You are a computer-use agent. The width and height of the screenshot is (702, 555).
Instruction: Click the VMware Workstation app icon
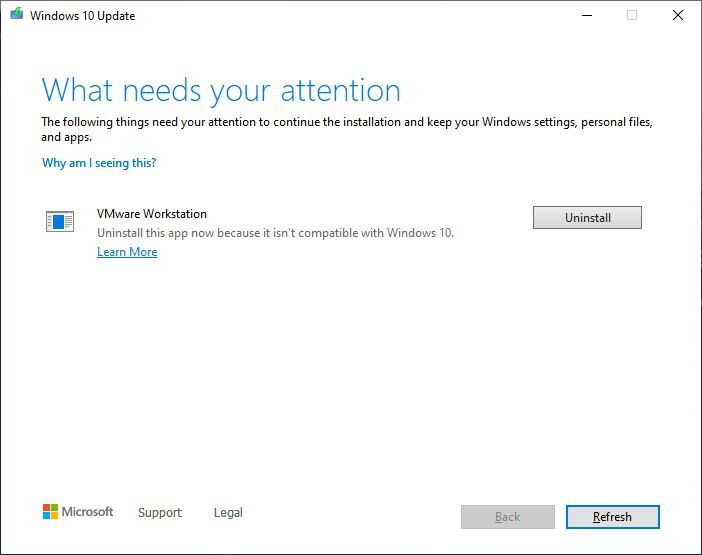coord(60,221)
